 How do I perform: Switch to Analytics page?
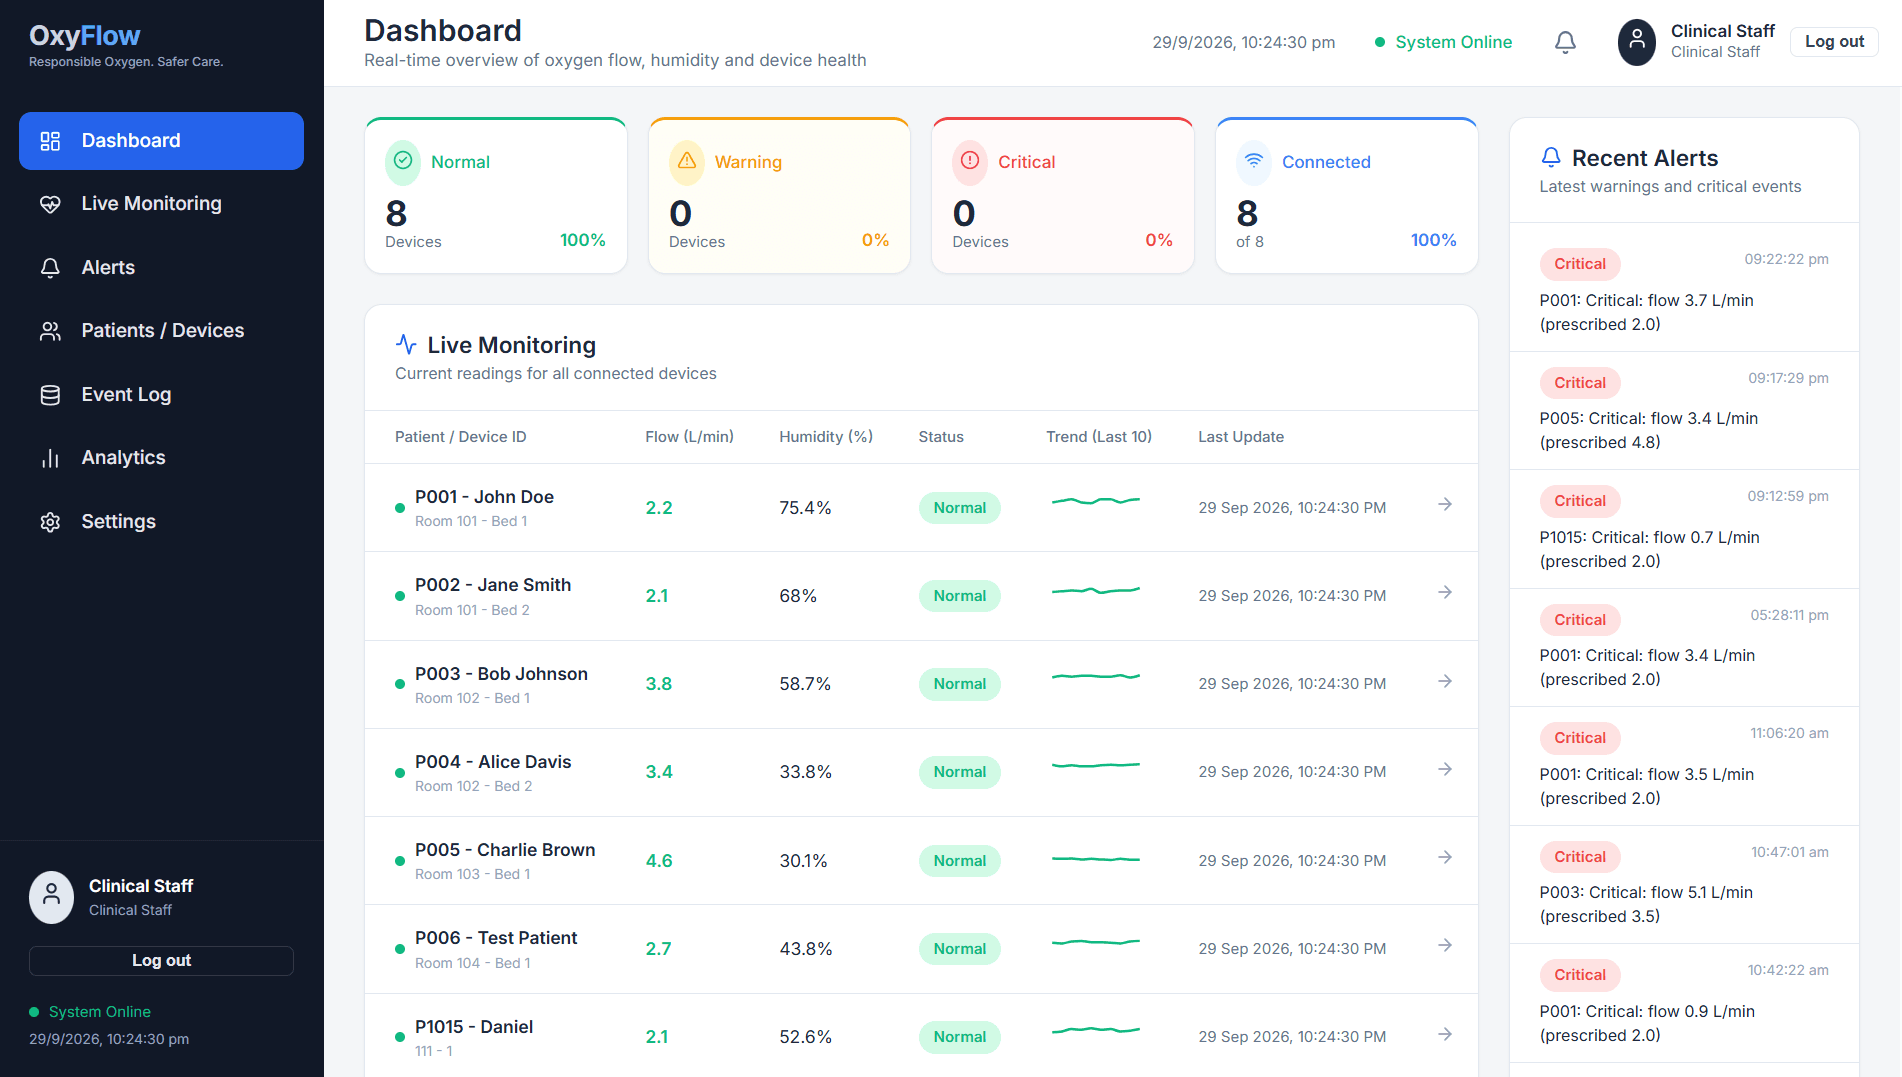coord(161,458)
